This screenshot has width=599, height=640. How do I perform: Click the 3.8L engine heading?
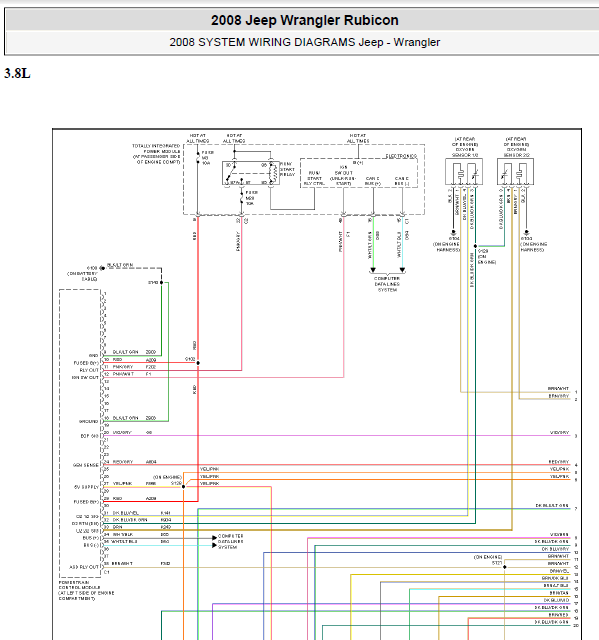[17, 73]
